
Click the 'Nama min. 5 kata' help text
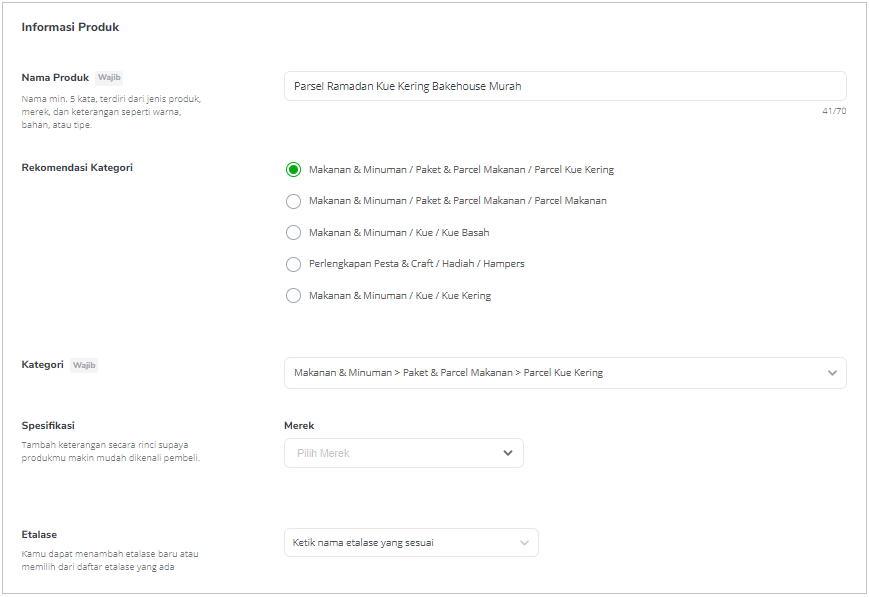tap(111, 112)
